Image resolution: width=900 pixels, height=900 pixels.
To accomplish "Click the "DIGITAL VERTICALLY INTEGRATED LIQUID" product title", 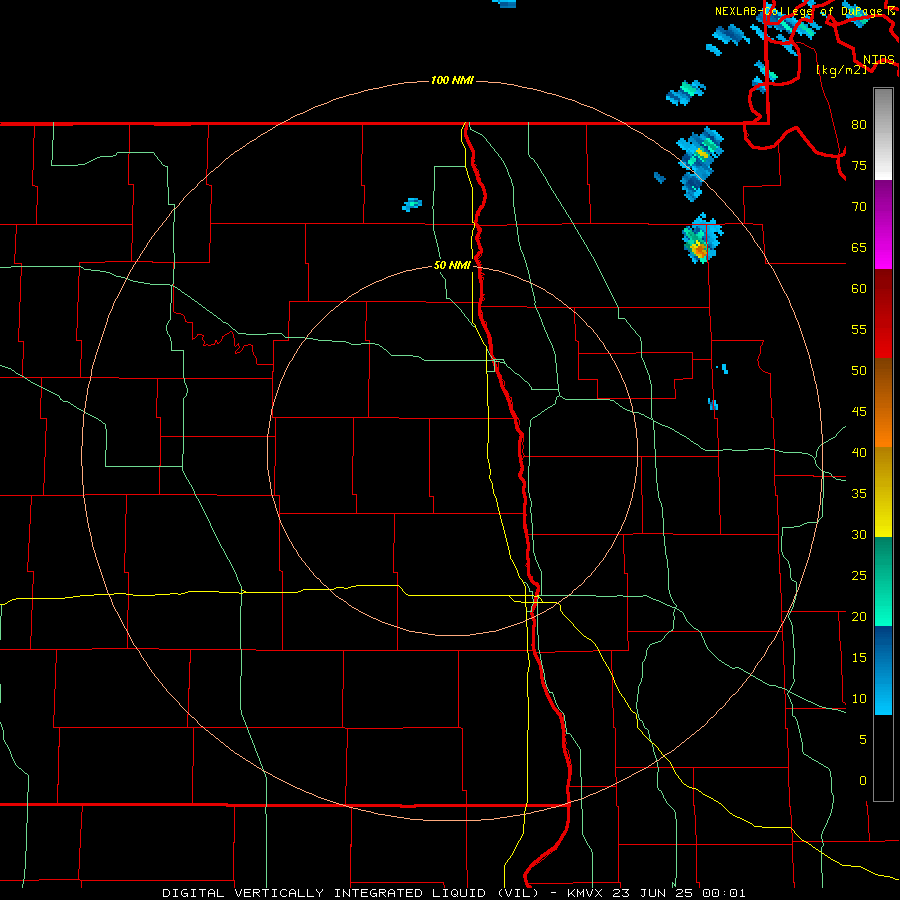I will pos(324,893).
